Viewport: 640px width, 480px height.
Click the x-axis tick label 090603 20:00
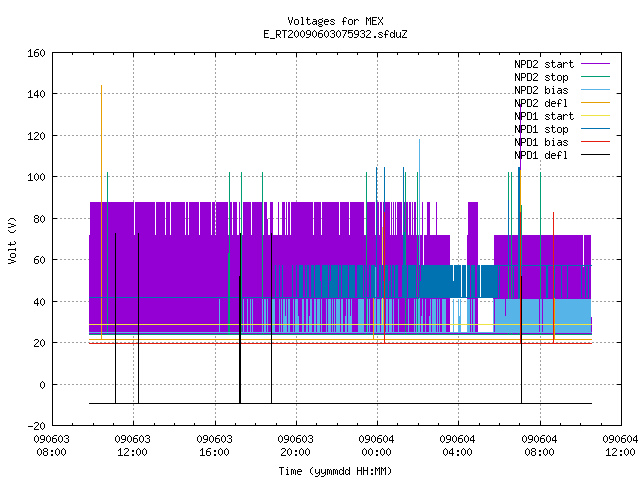pyautogui.click(x=296, y=445)
